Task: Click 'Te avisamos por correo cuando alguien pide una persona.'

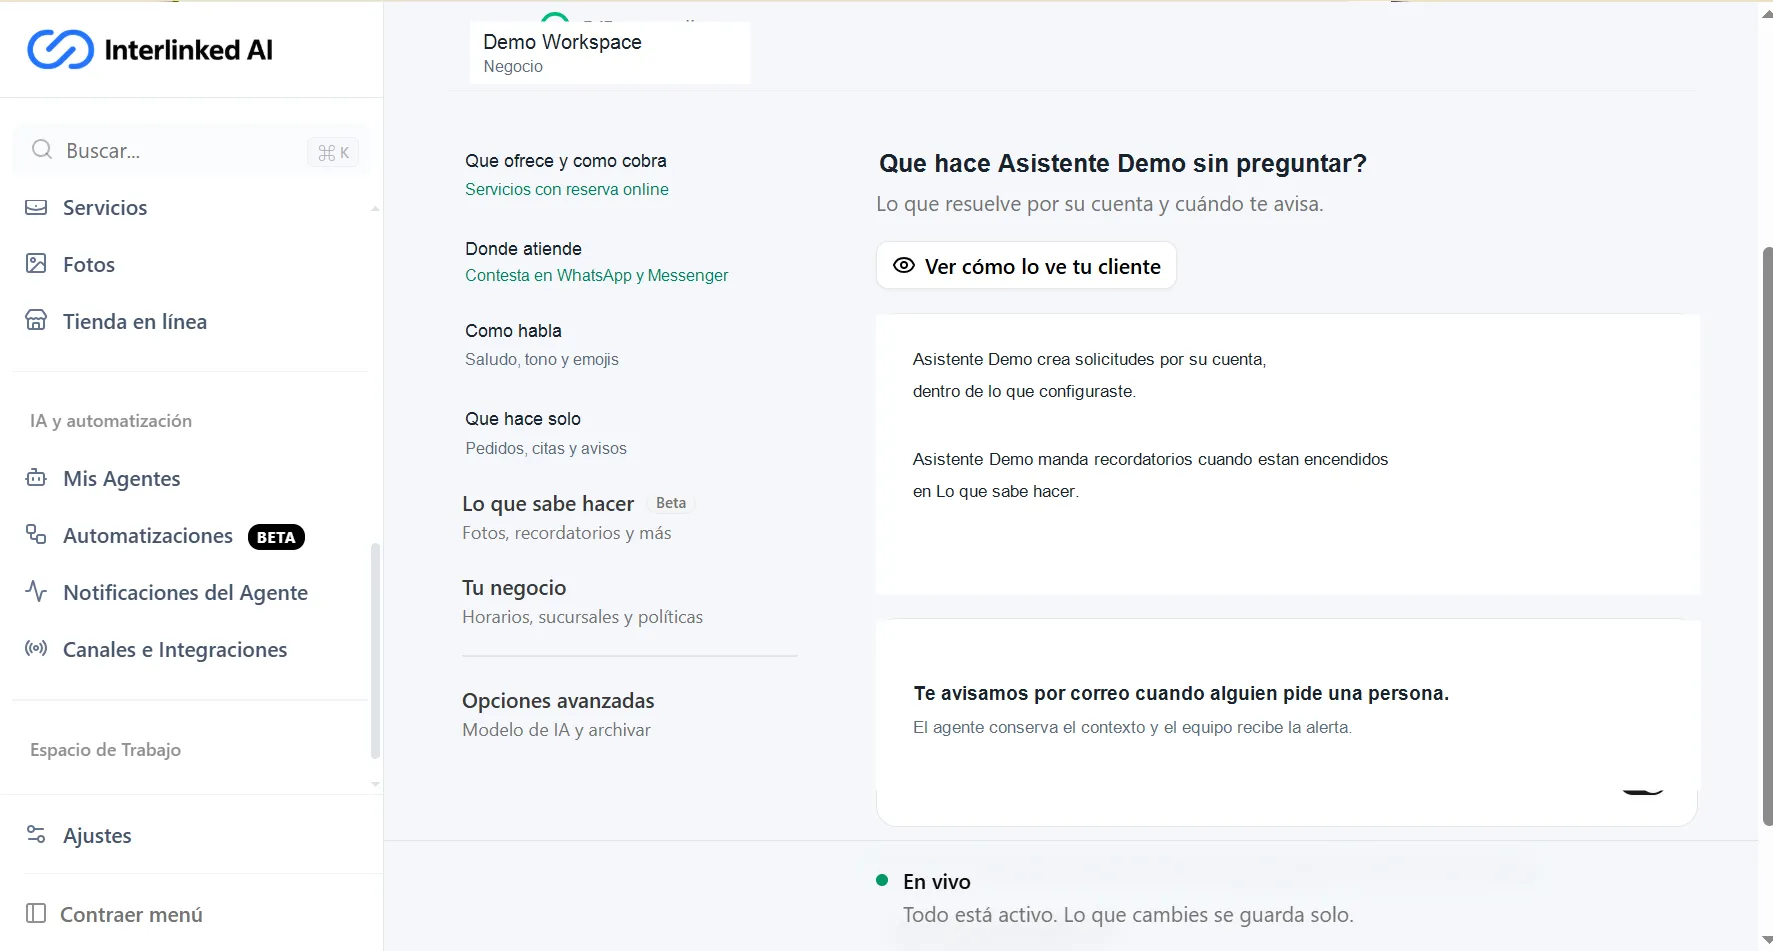Action: pyautogui.click(x=1181, y=693)
